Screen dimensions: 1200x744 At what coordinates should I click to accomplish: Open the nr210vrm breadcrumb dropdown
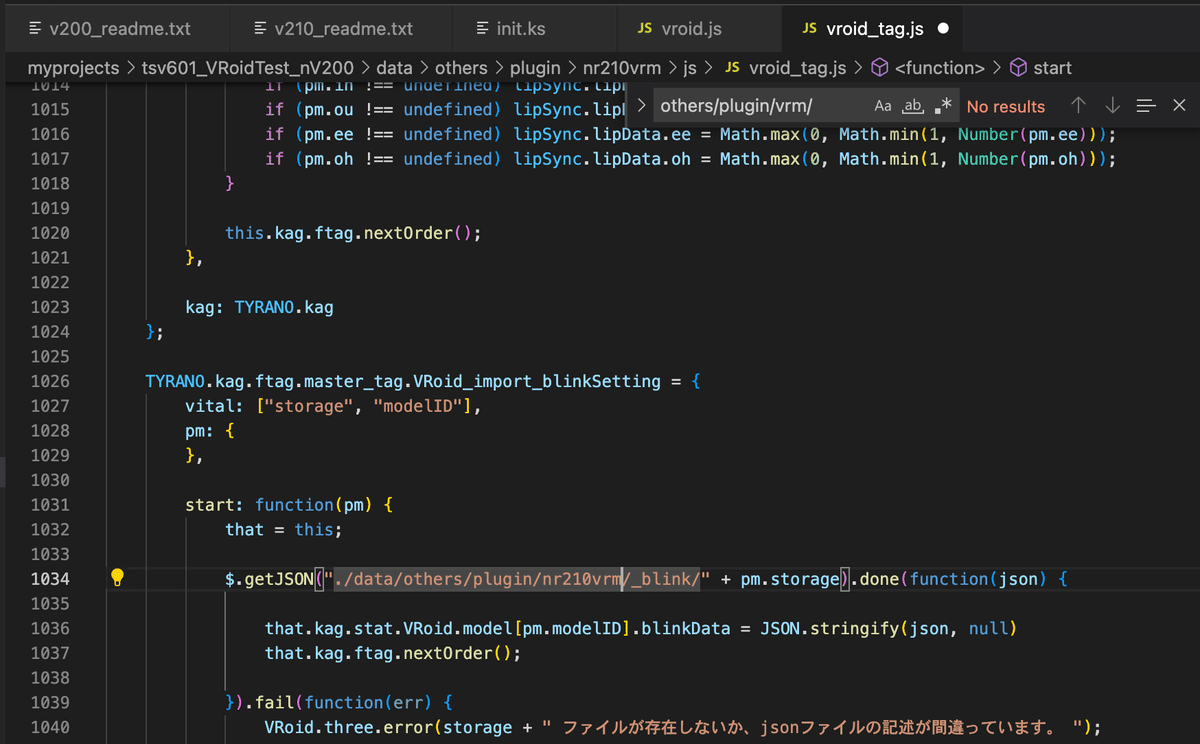[x=622, y=67]
